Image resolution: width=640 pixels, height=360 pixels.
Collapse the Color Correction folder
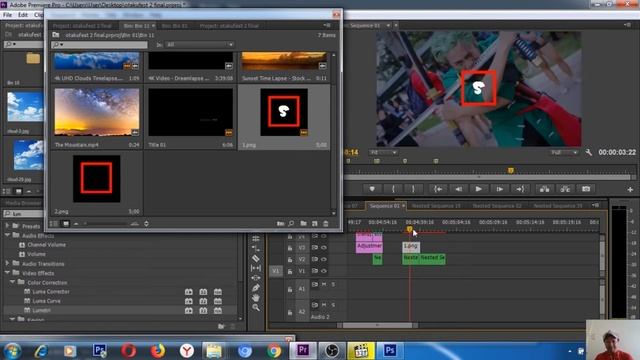(13, 282)
